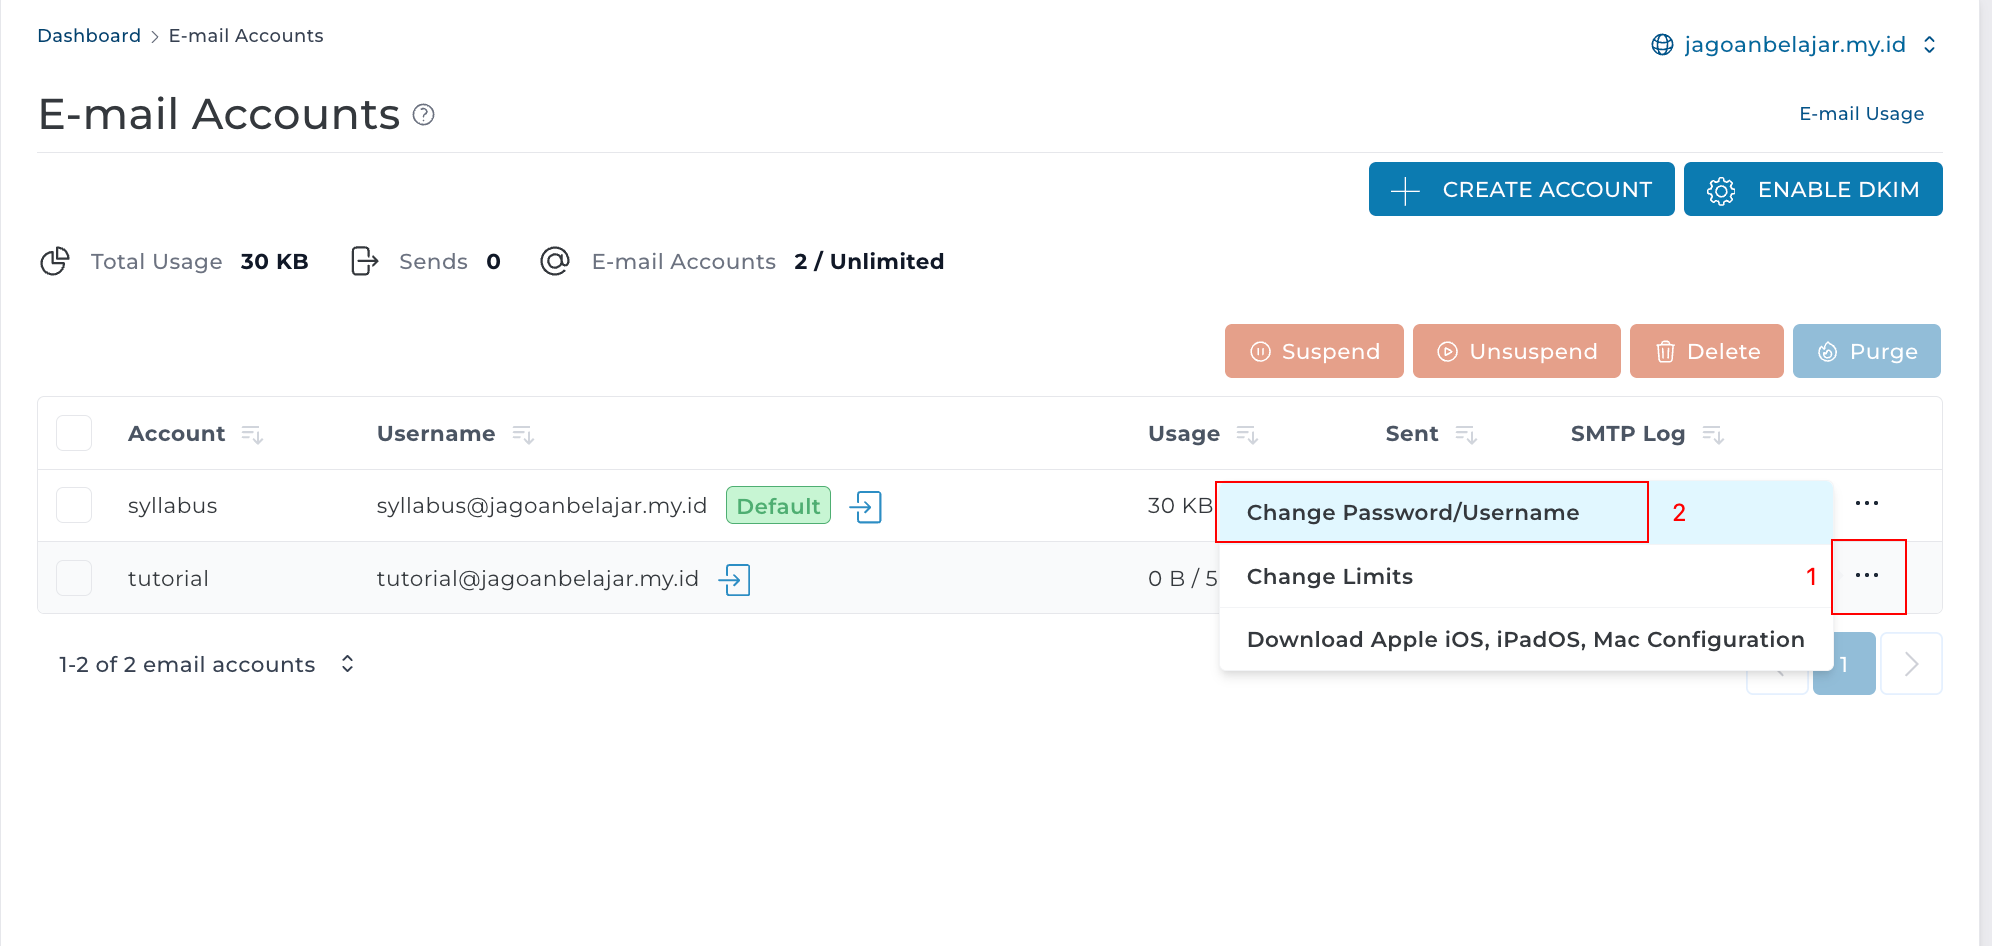
Task: Click syllabus@jagoanbelajar.my.id username text
Action: point(542,506)
